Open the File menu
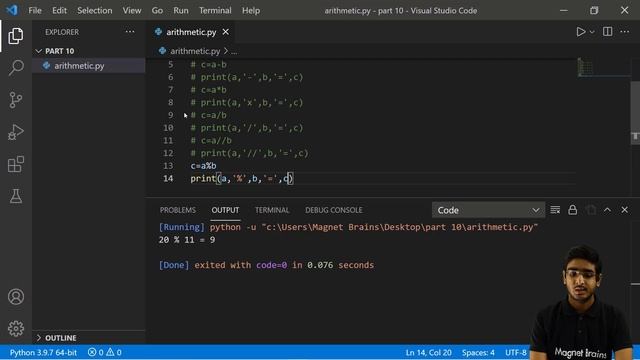This screenshot has width=640, height=360. pyautogui.click(x=35, y=10)
